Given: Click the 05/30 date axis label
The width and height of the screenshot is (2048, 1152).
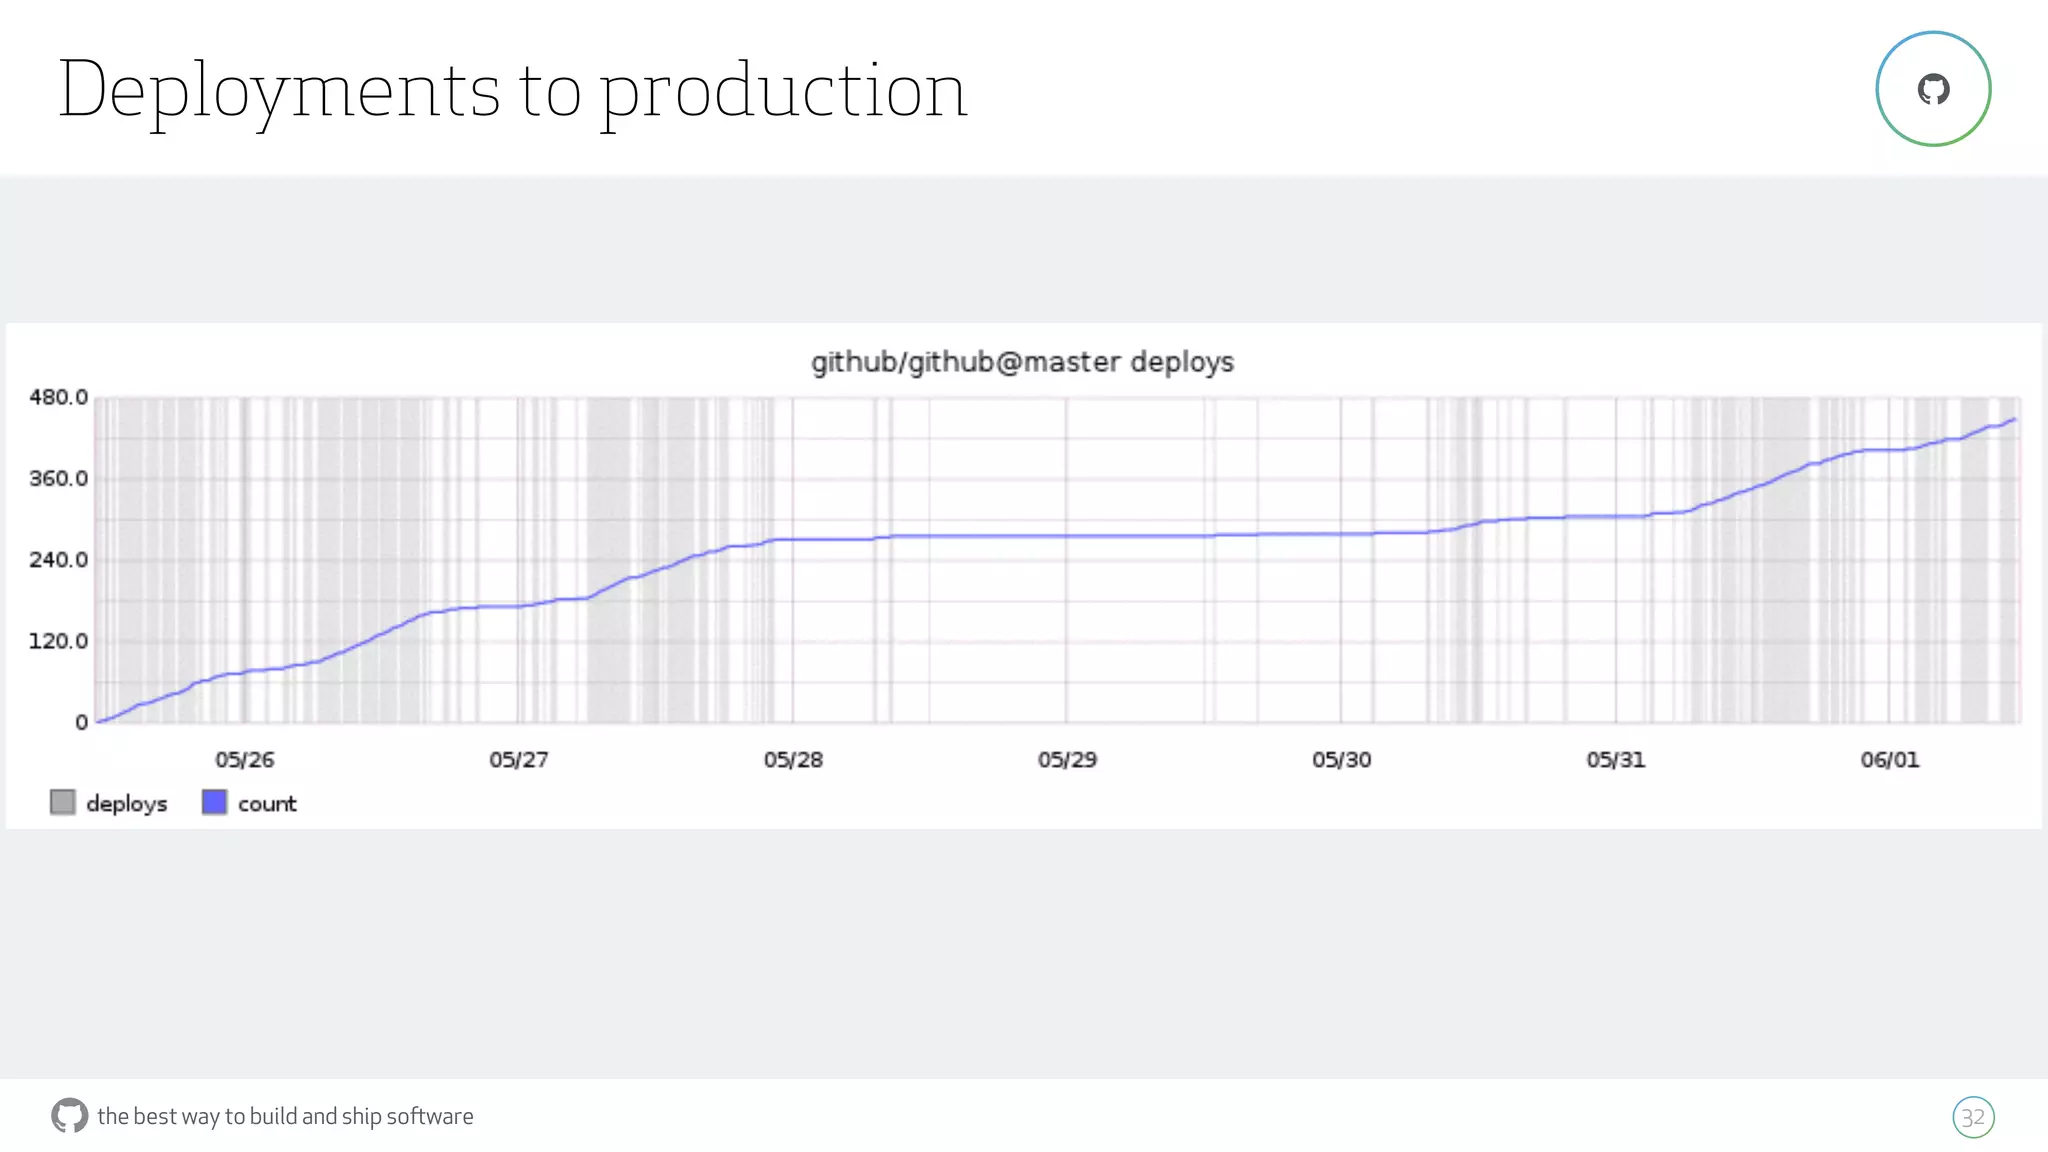Looking at the screenshot, I should [x=1341, y=760].
